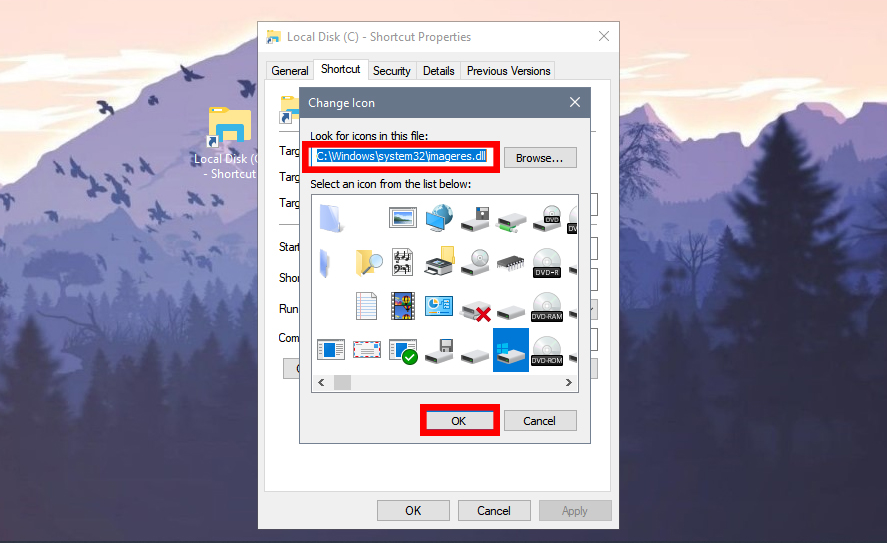
Task: Choose the drive with black 3.5-inch floppy icon
Action: [x=475, y=219]
